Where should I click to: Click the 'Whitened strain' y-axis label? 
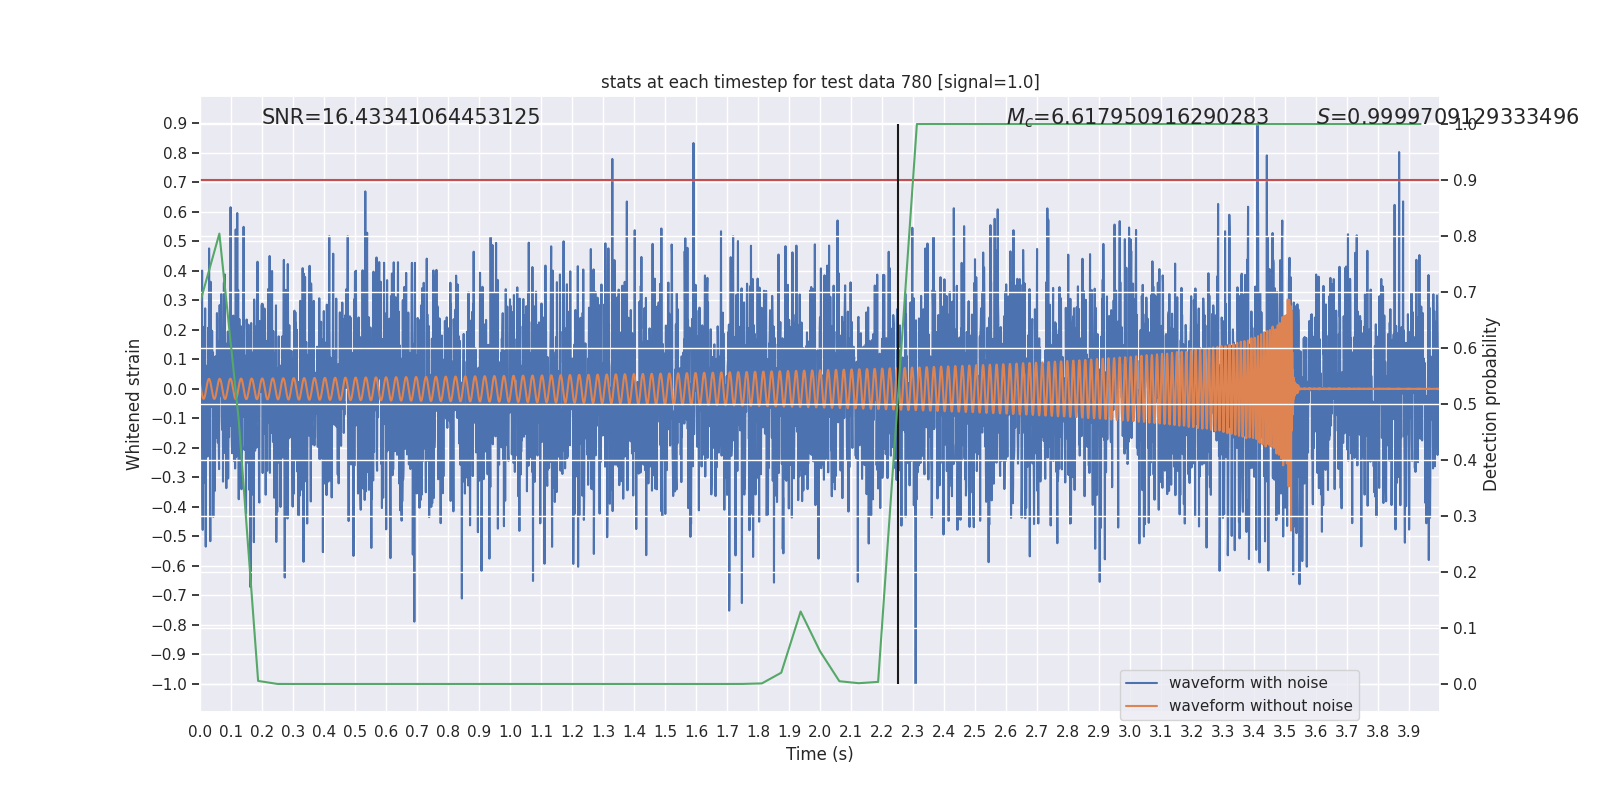coord(133,404)
